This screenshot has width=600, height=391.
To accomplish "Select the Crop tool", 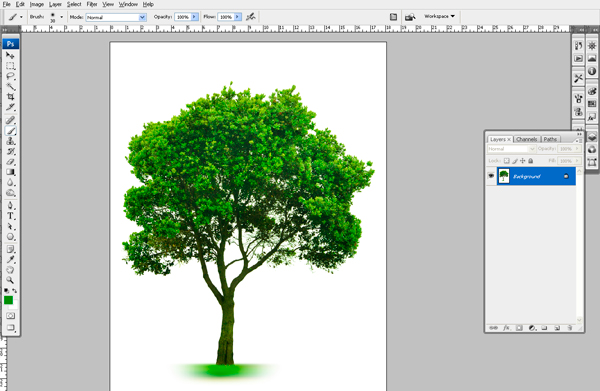I will (x=10, y=96).
